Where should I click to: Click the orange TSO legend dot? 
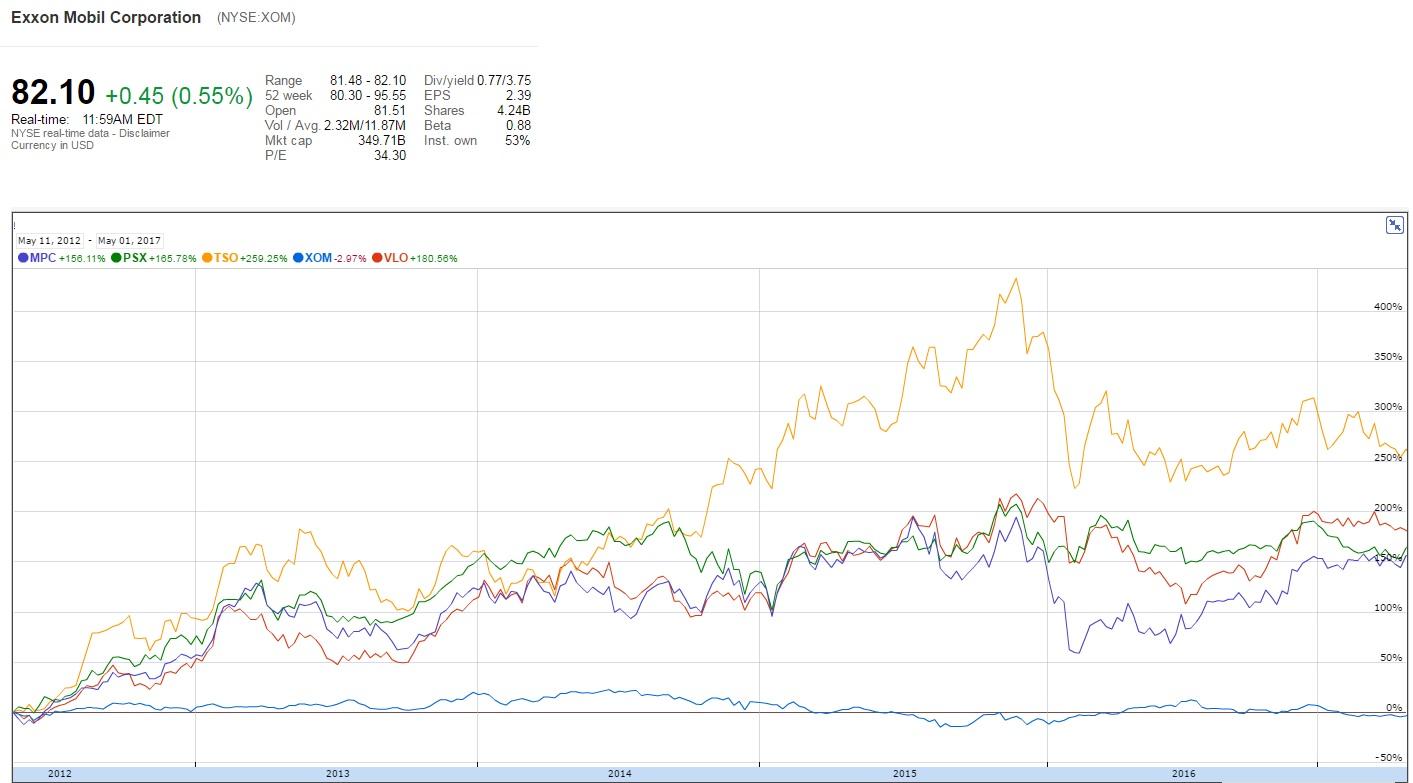coord(207,258)
